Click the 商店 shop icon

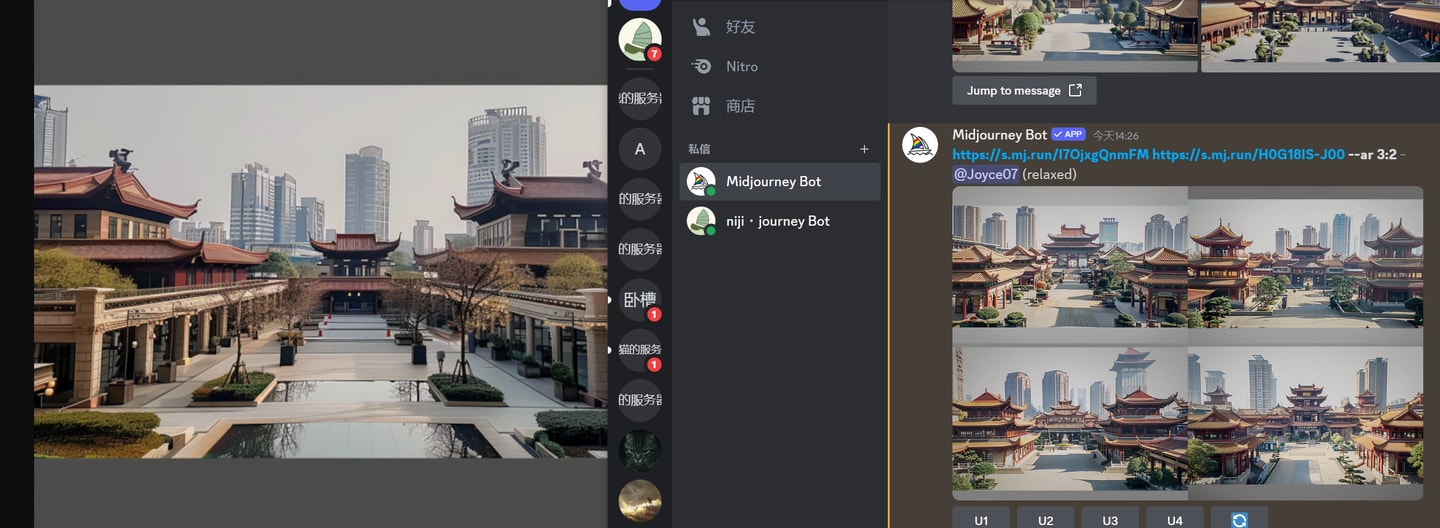702,106
